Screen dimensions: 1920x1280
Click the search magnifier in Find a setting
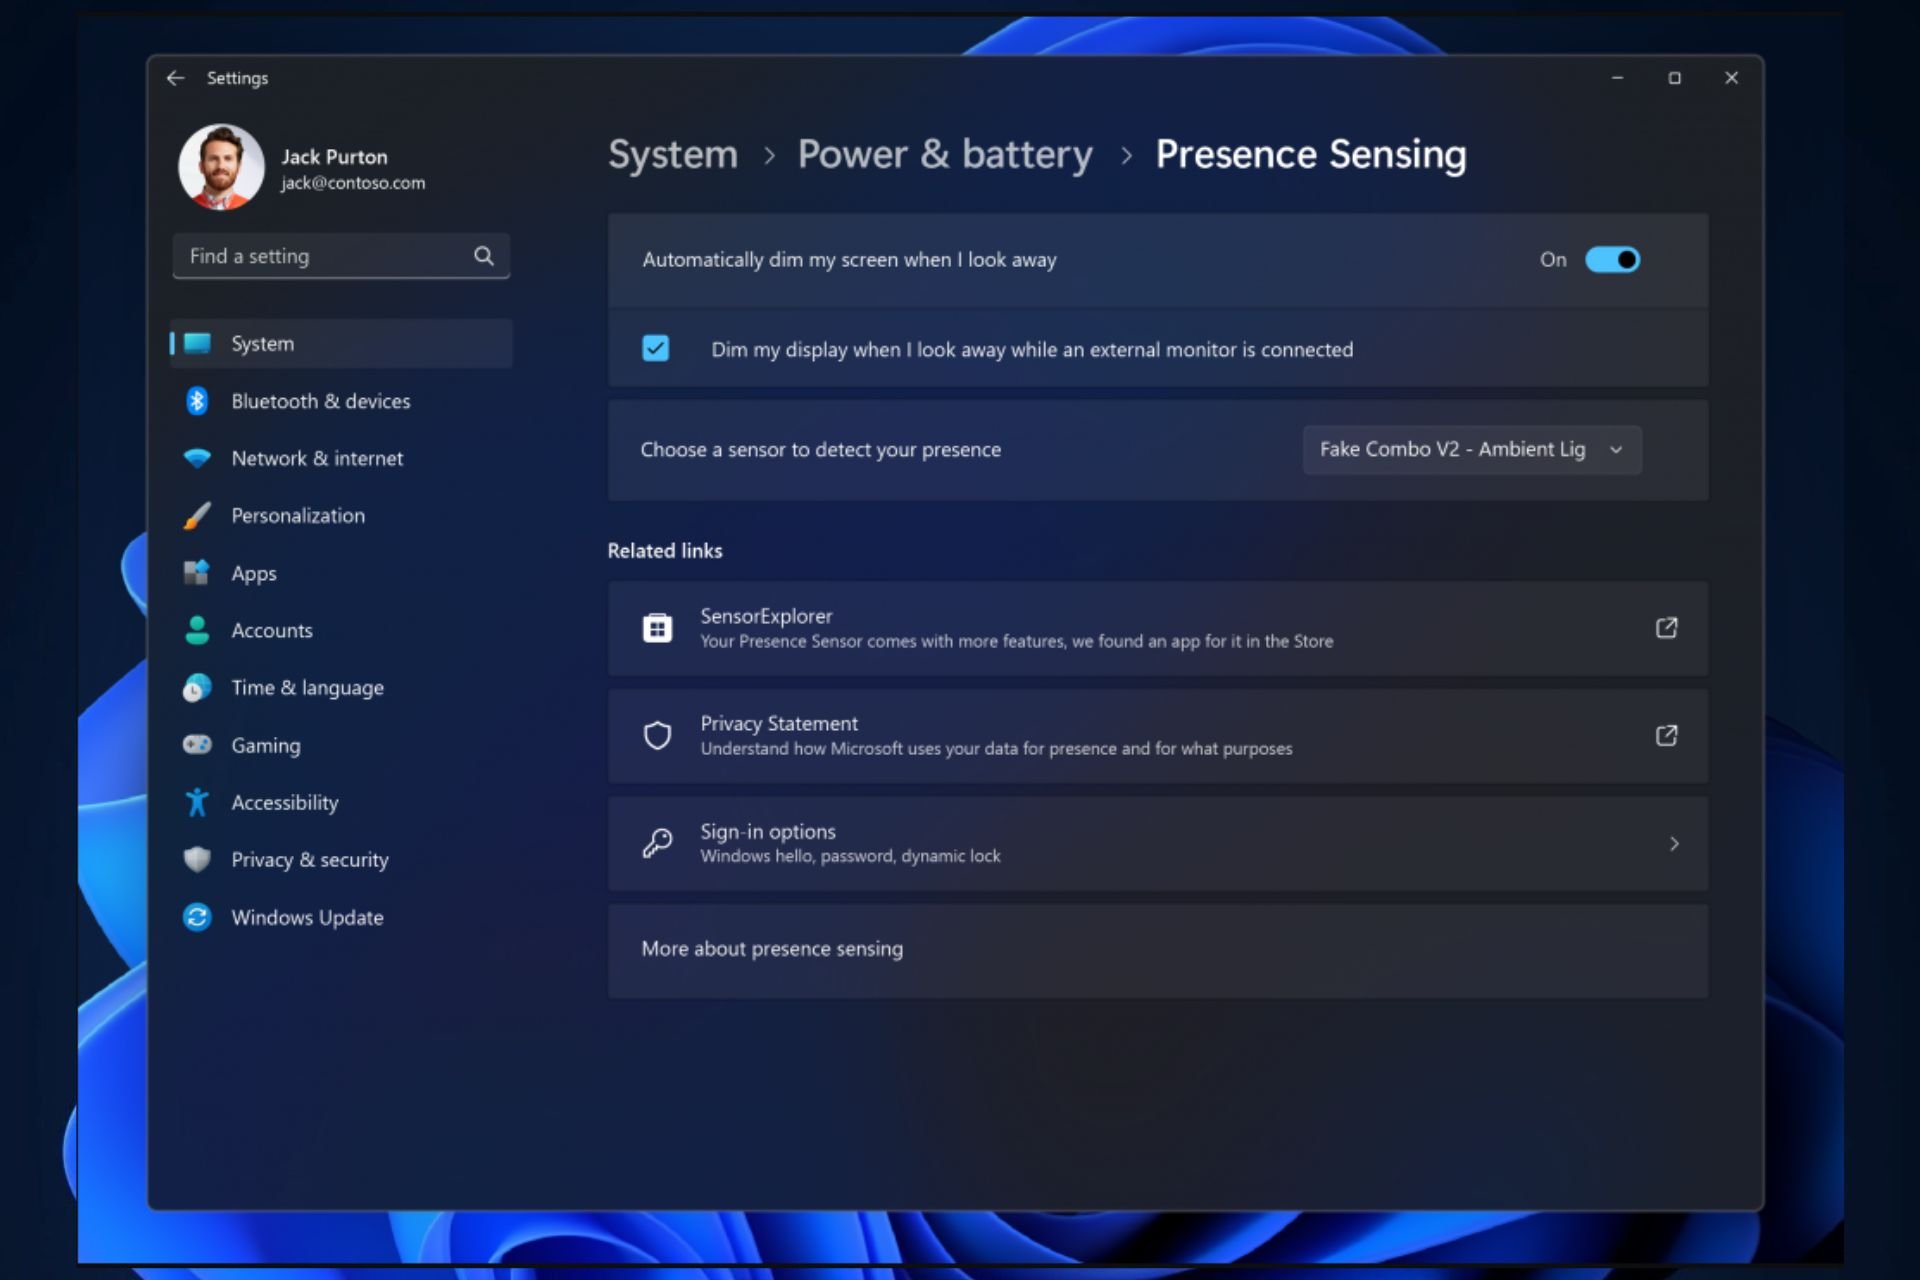[x=483, y=256]
